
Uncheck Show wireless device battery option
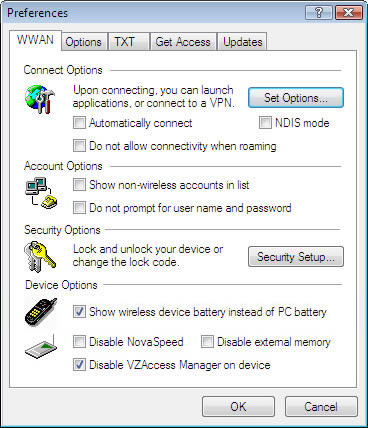[x=79, y=312]
